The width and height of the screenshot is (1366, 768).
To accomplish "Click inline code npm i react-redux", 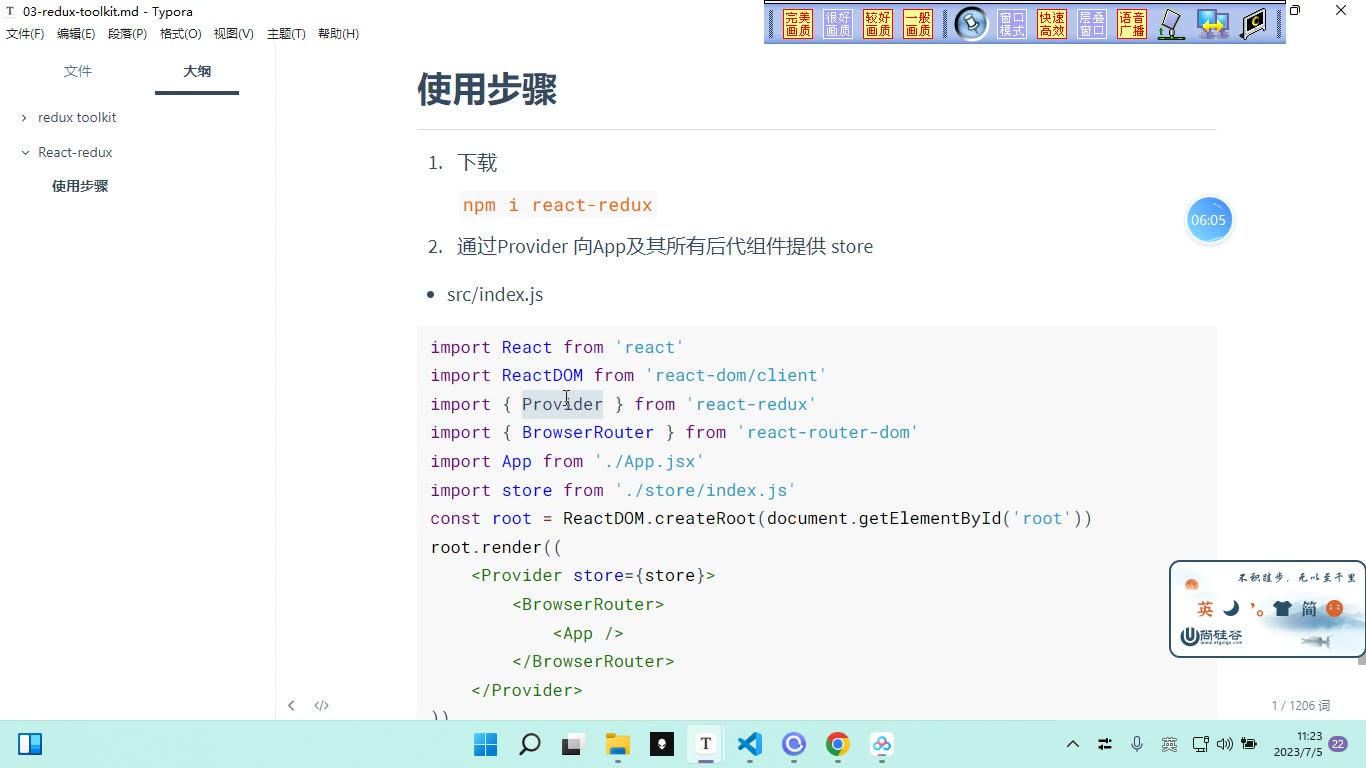I will pyautogui.click(x=557, y=205).
